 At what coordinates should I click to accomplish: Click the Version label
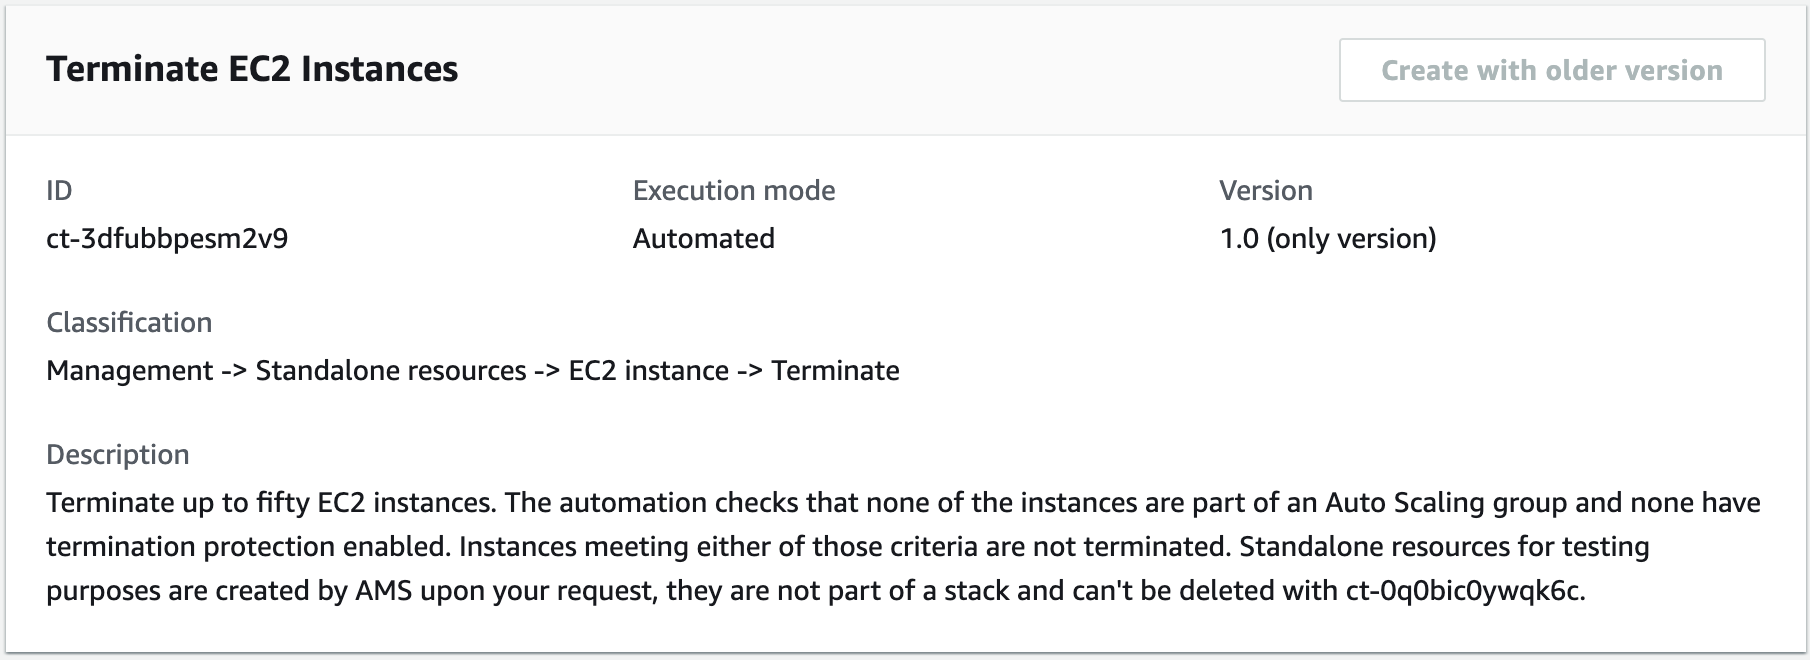[x=1265, y=190]
